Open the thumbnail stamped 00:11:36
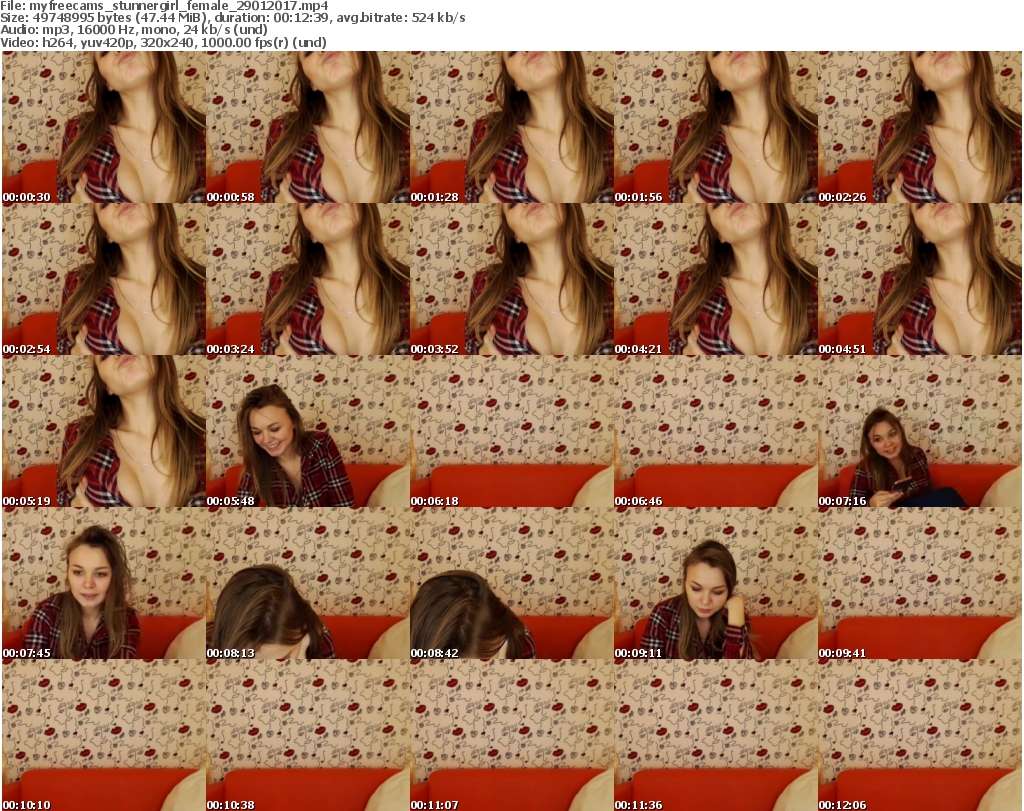This screenshot has width=1024, height=811. point(716,735)
